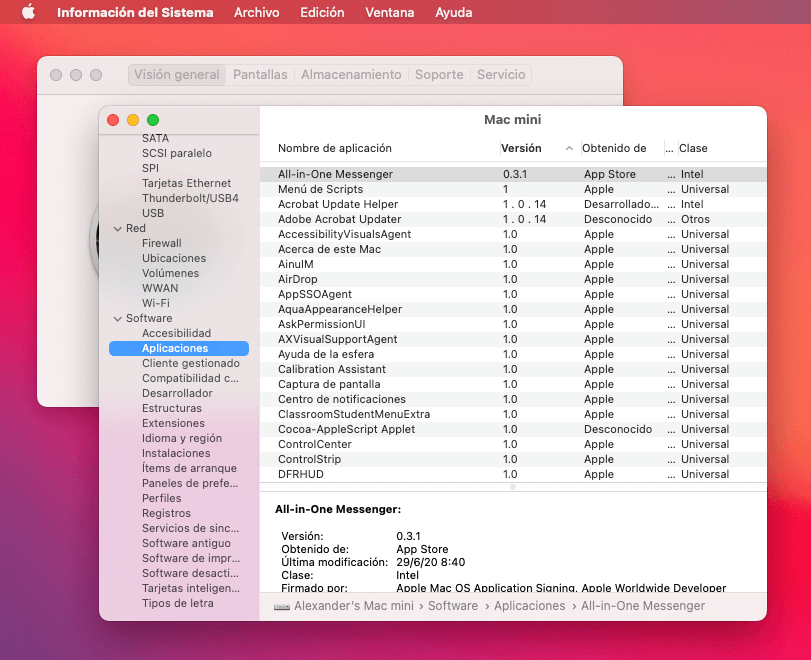Select the Adobe Acrobat Updater row
The height and width of the screenshot is (660, 811).
(513, 219)
